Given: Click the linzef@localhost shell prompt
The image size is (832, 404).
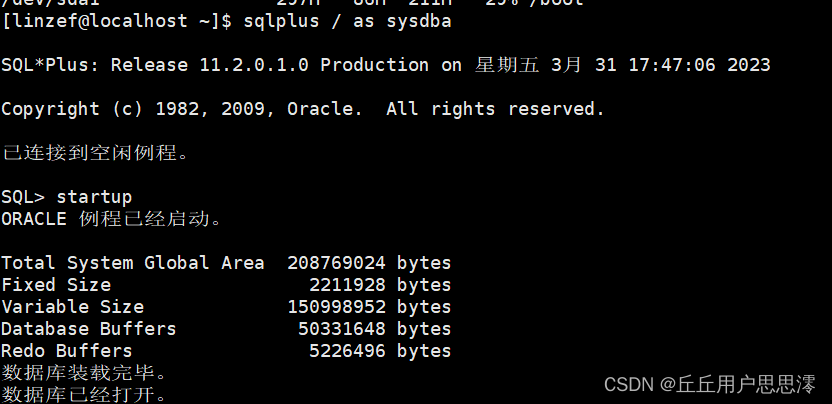Looking at the screenshot, I should [x=117, y=21].
